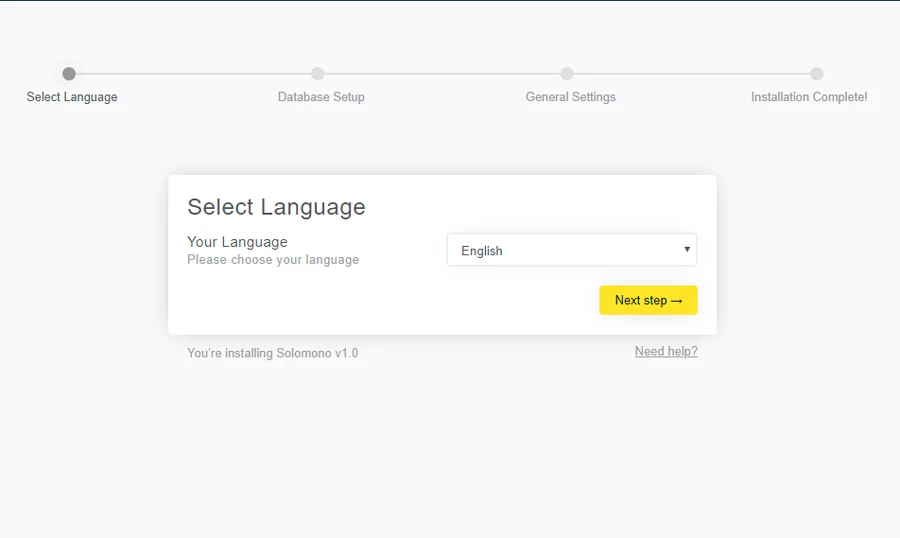Click the 'You're installing Solomono v1.0' text

coord(272,353)
